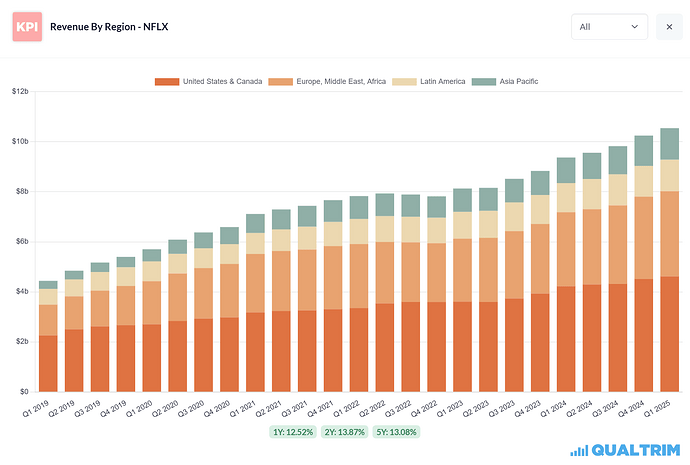Click the Q1 2024 Asia Pacific bar segment
Viewport: 690px width, 465px height.
coord(566,170)
